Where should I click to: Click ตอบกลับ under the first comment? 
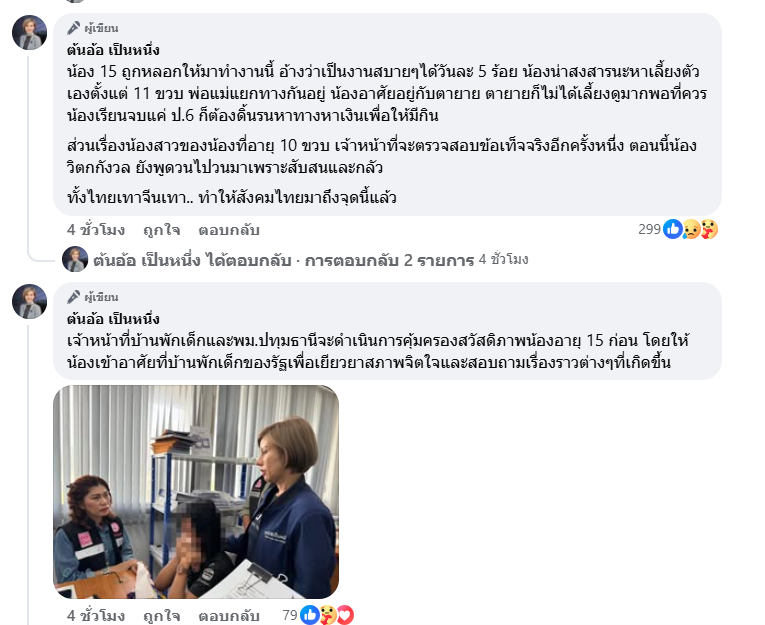[x=229, y=230]
